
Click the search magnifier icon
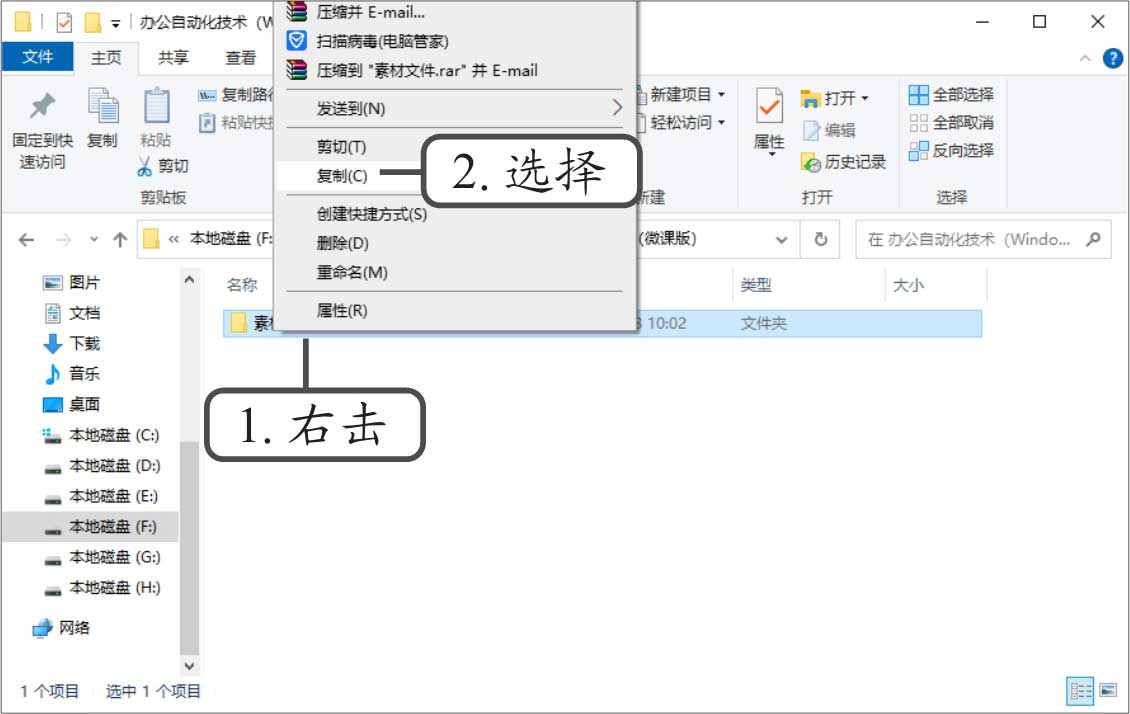1093,238
